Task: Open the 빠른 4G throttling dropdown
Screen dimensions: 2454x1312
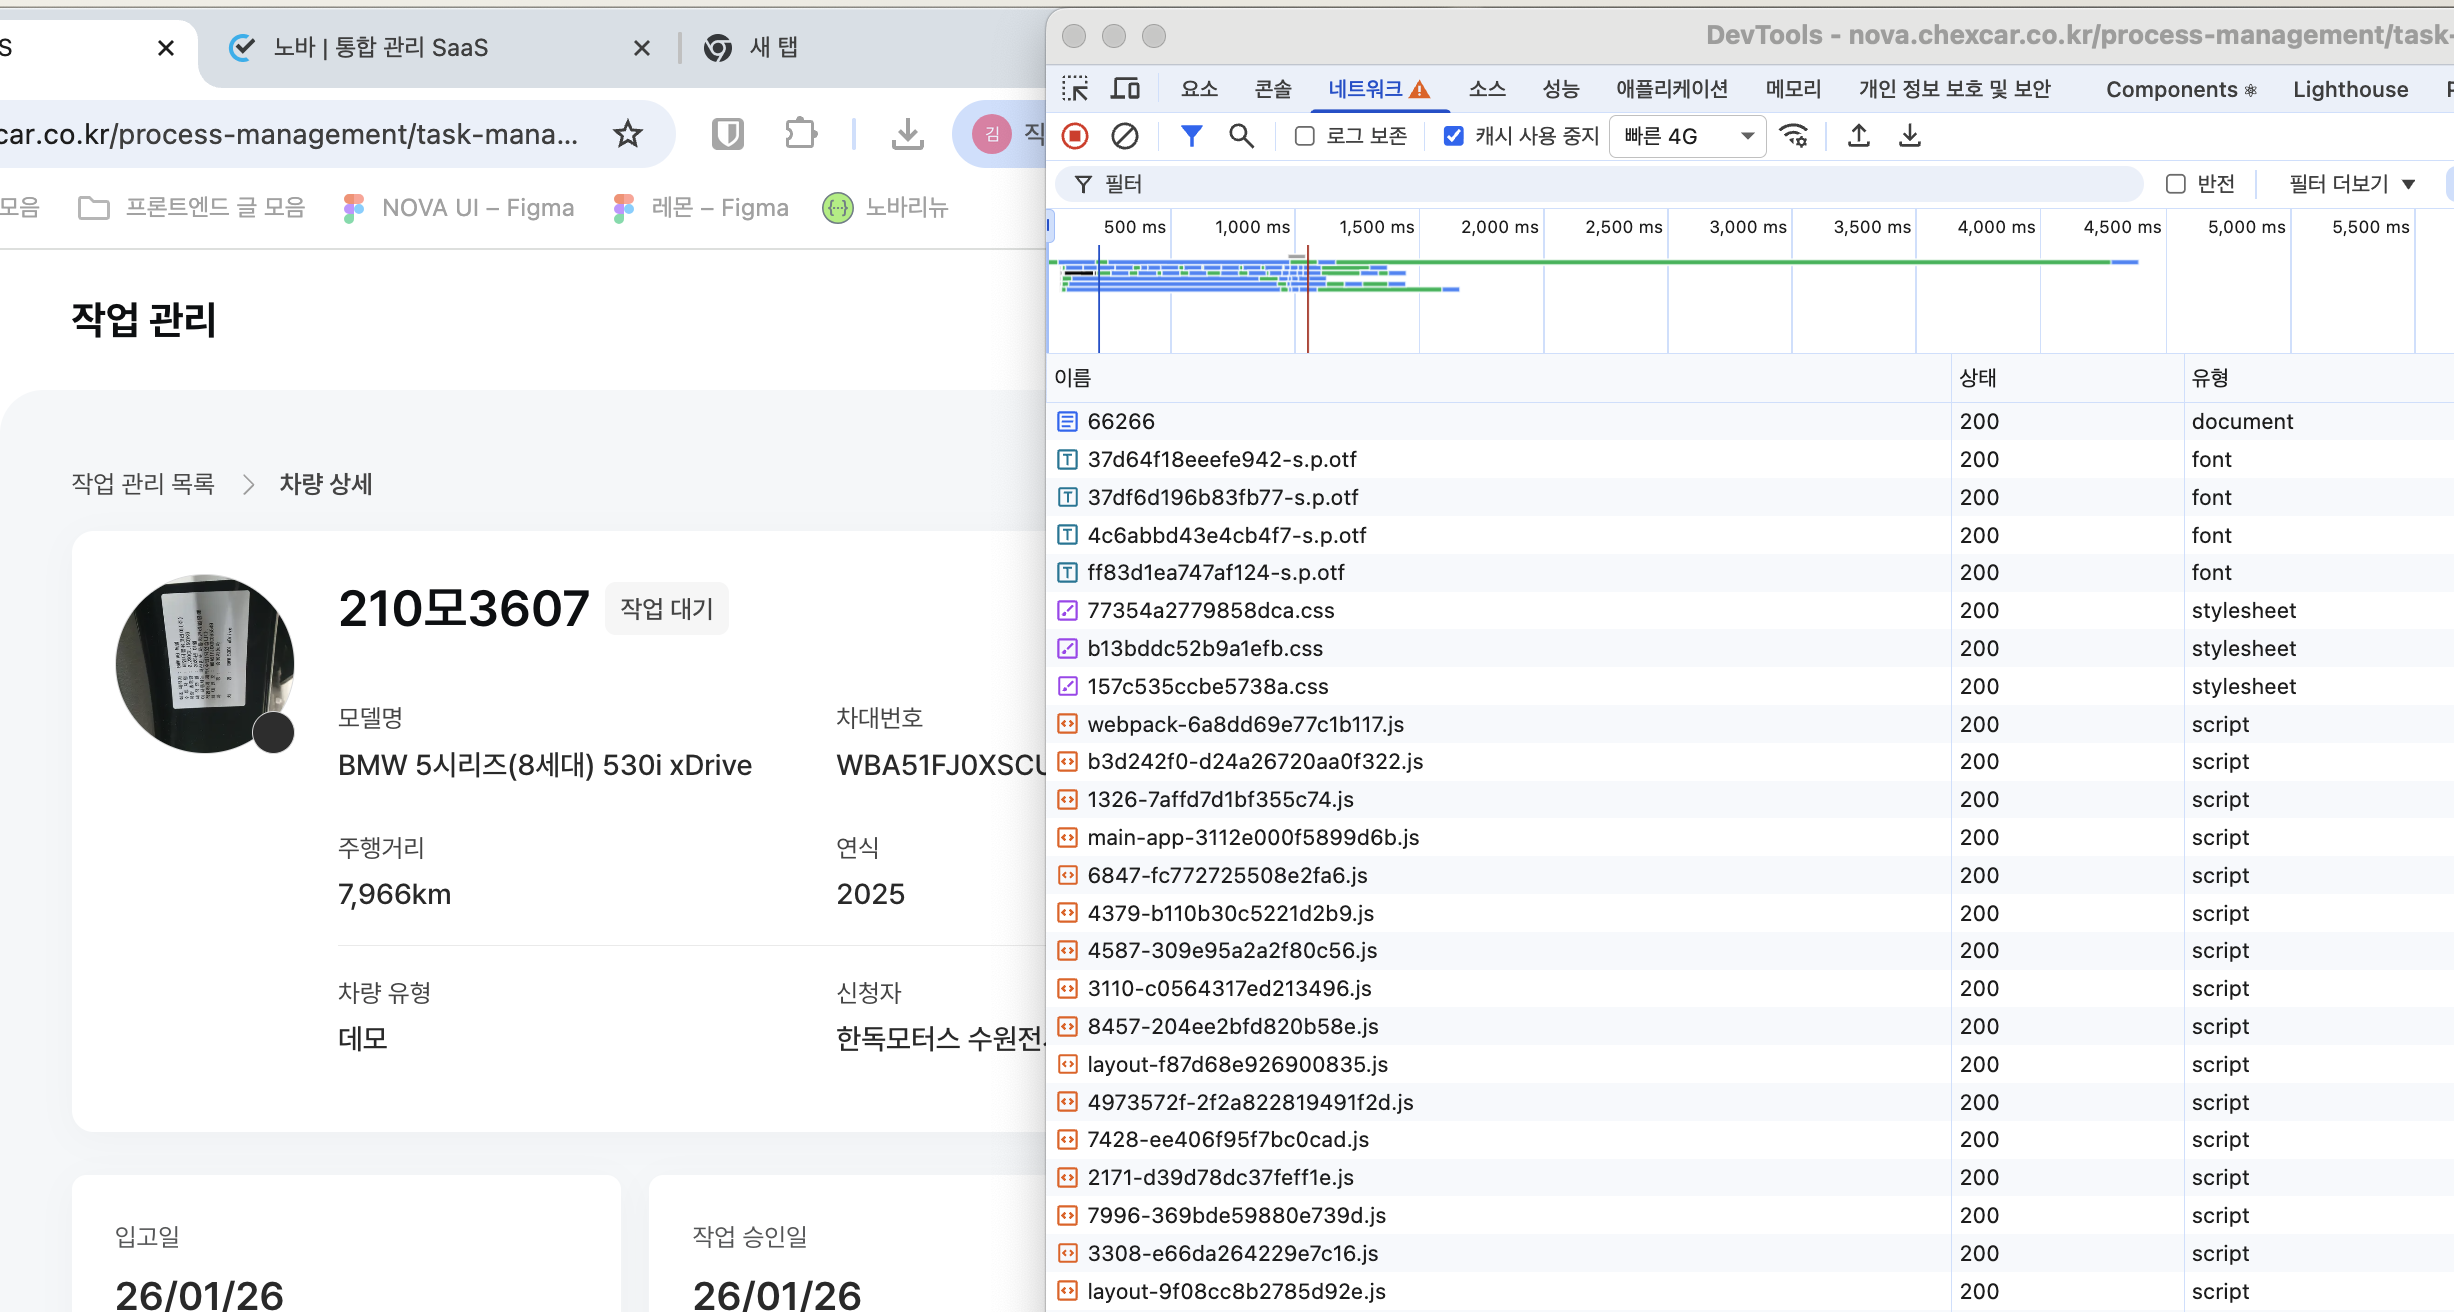Action: pyautogui.click(x=1688, y=136)
